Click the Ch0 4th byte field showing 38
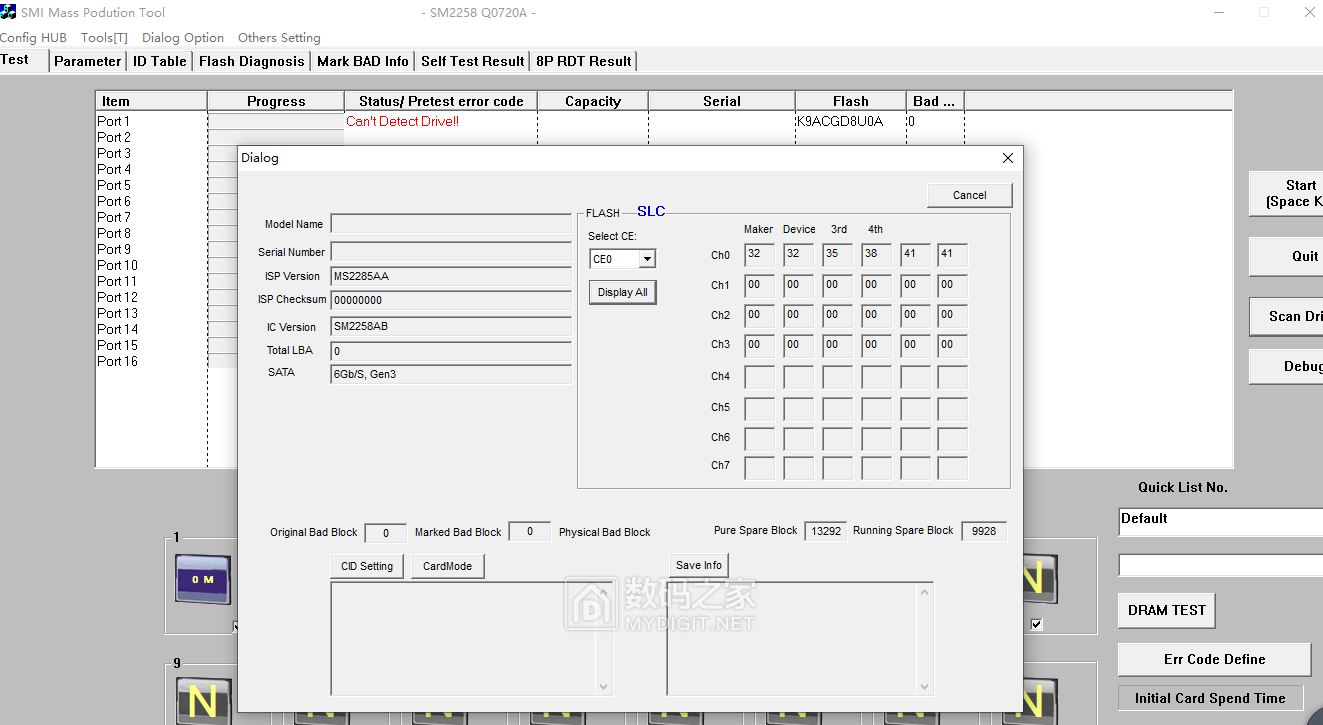This screenshot has width=1323, height=725. 876,255
